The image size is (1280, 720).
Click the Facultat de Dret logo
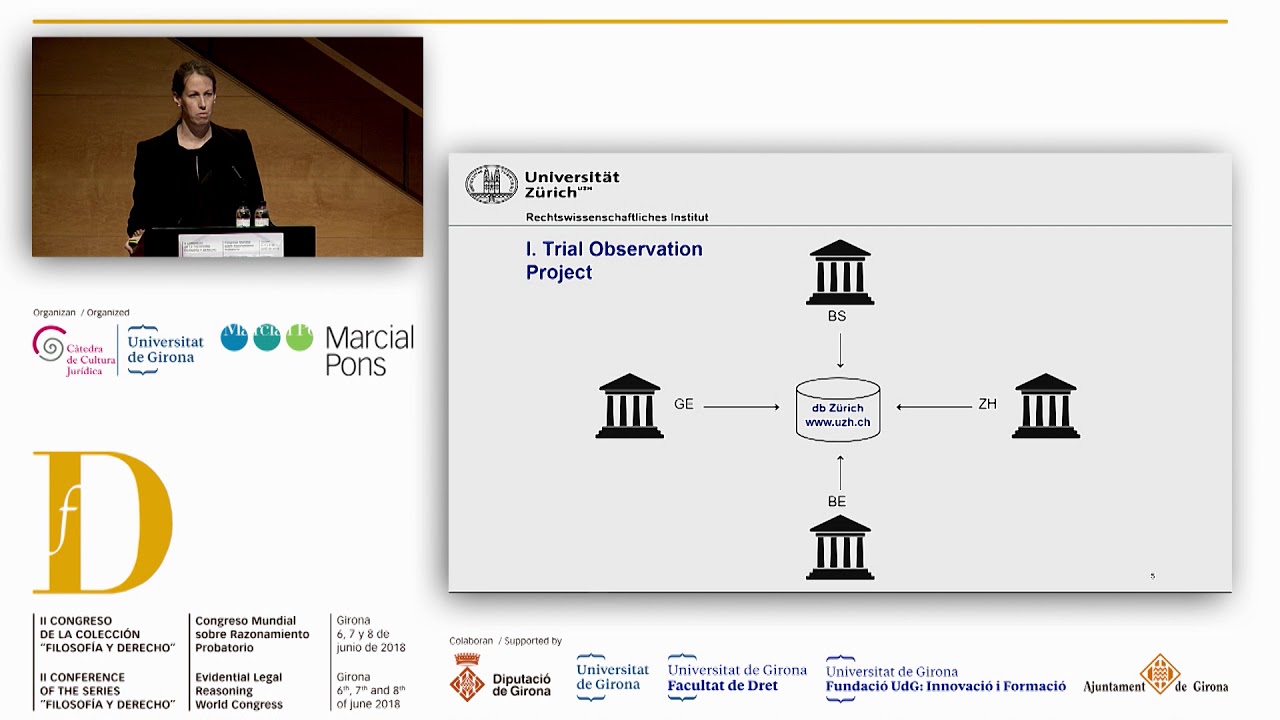(737, 677)
